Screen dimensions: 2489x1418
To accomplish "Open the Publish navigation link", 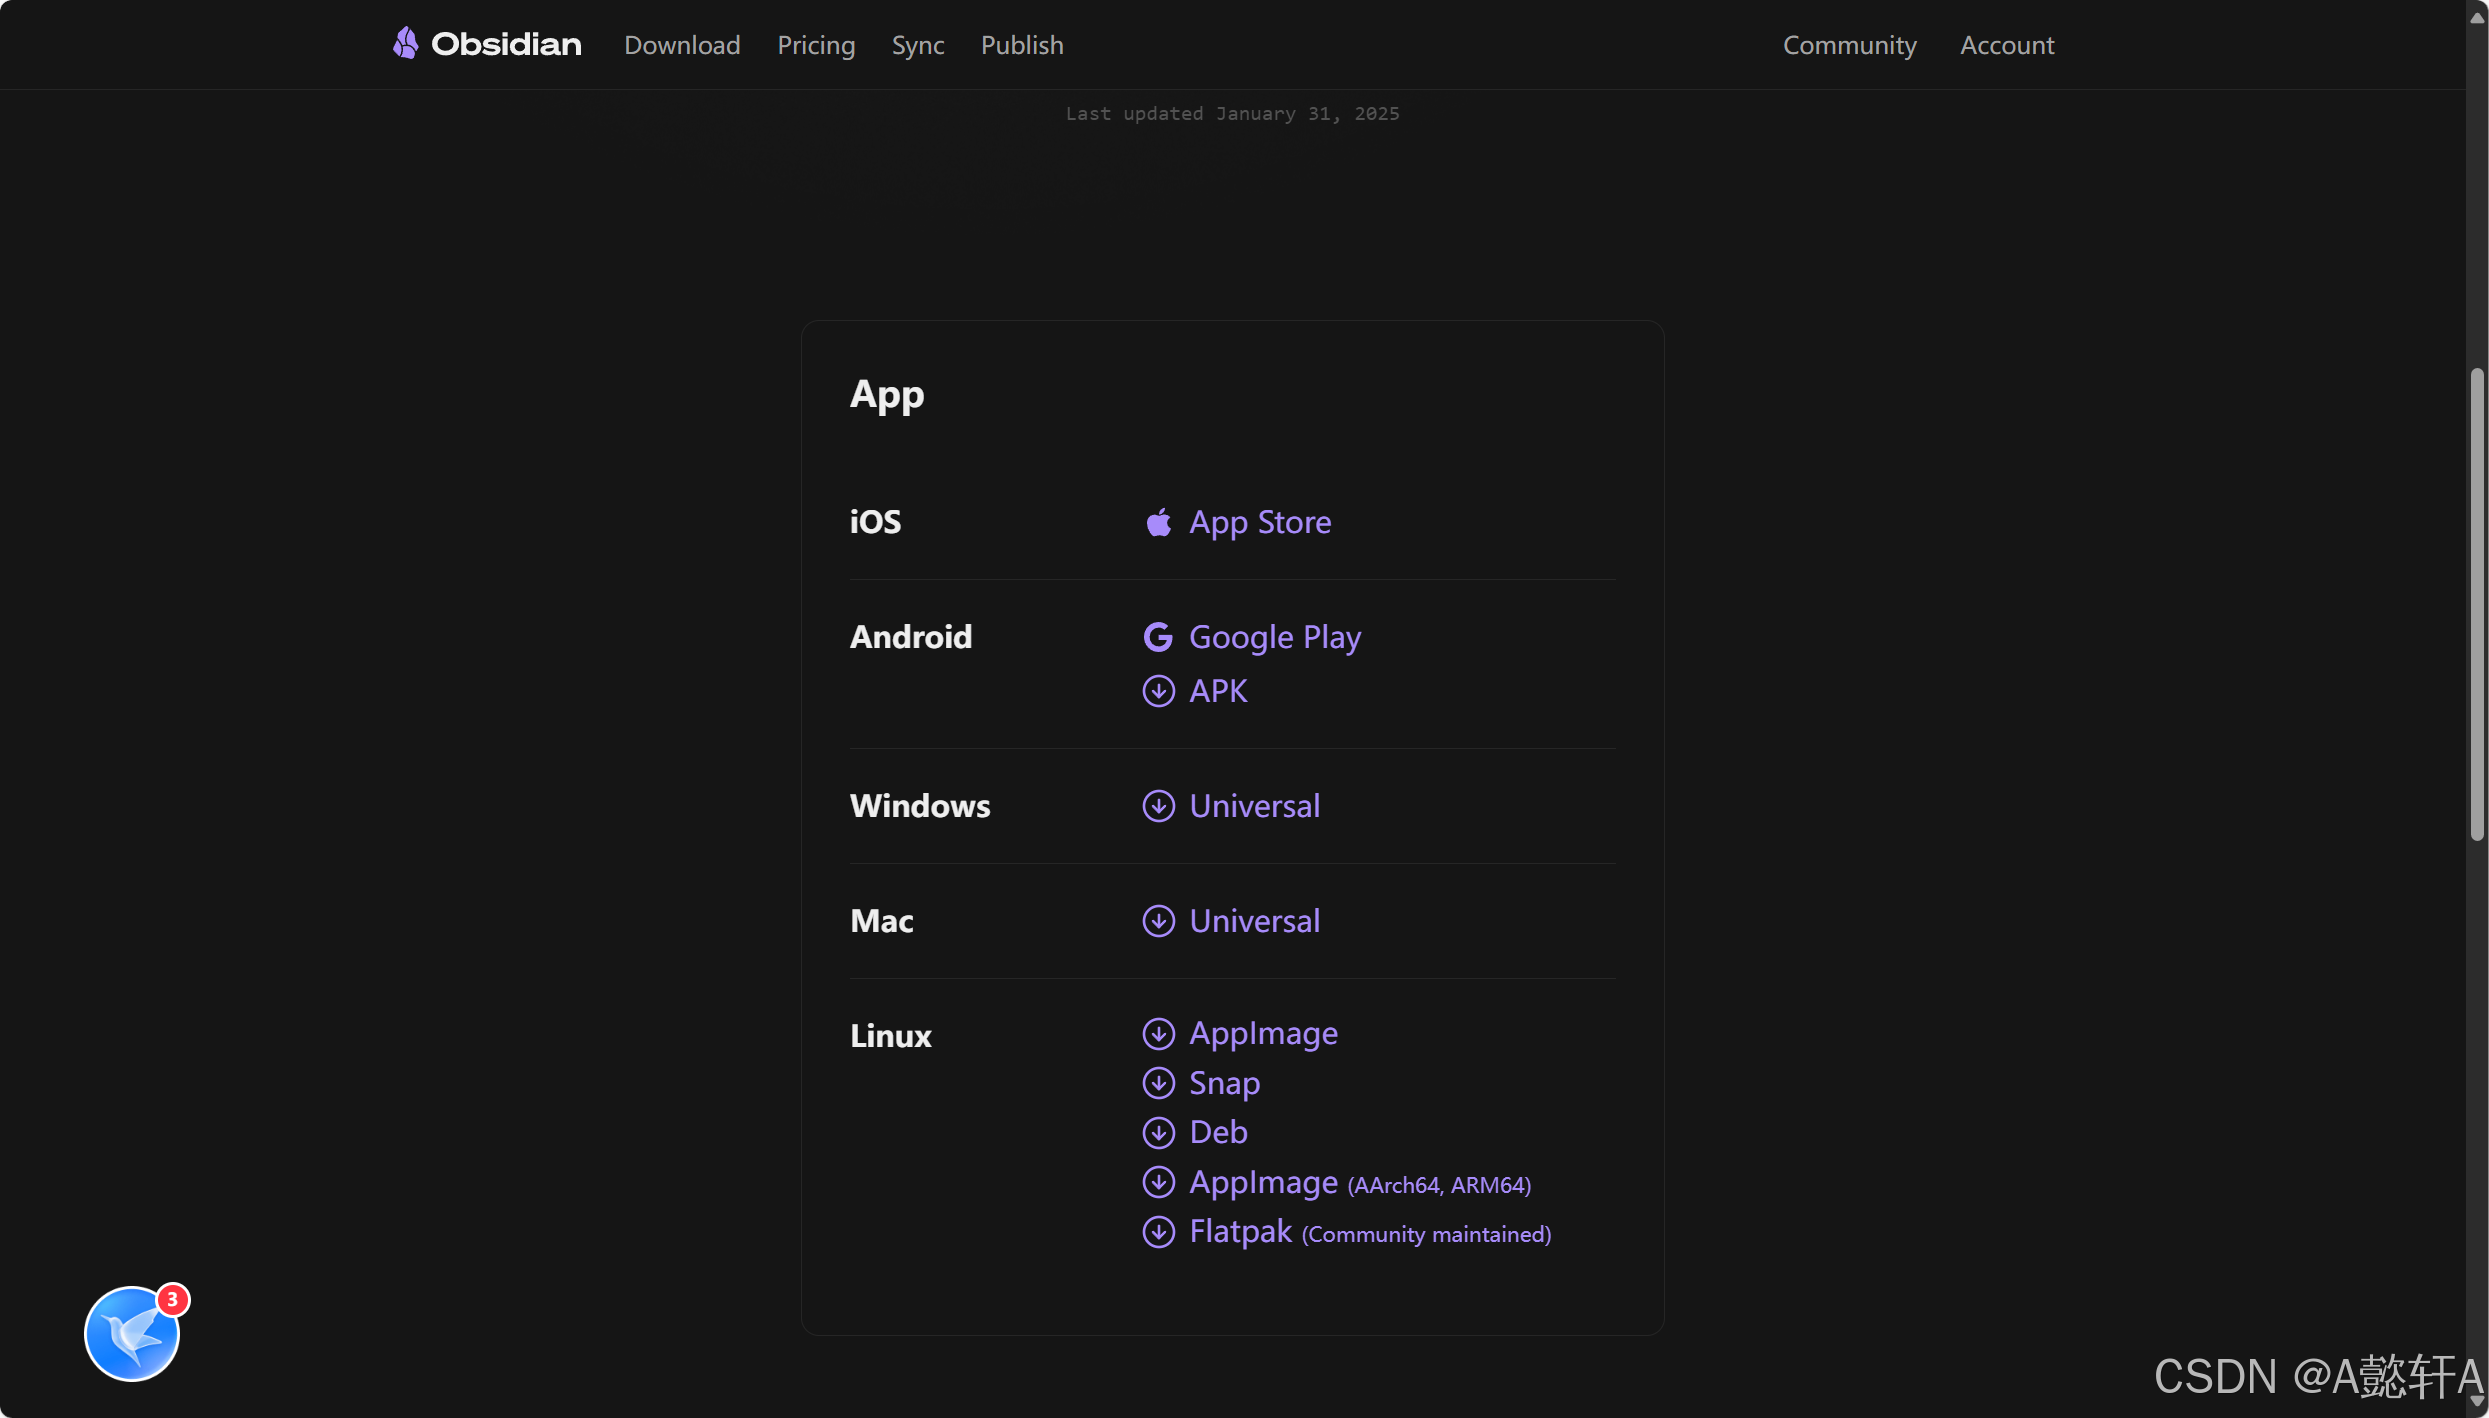I will [1021, 45].
